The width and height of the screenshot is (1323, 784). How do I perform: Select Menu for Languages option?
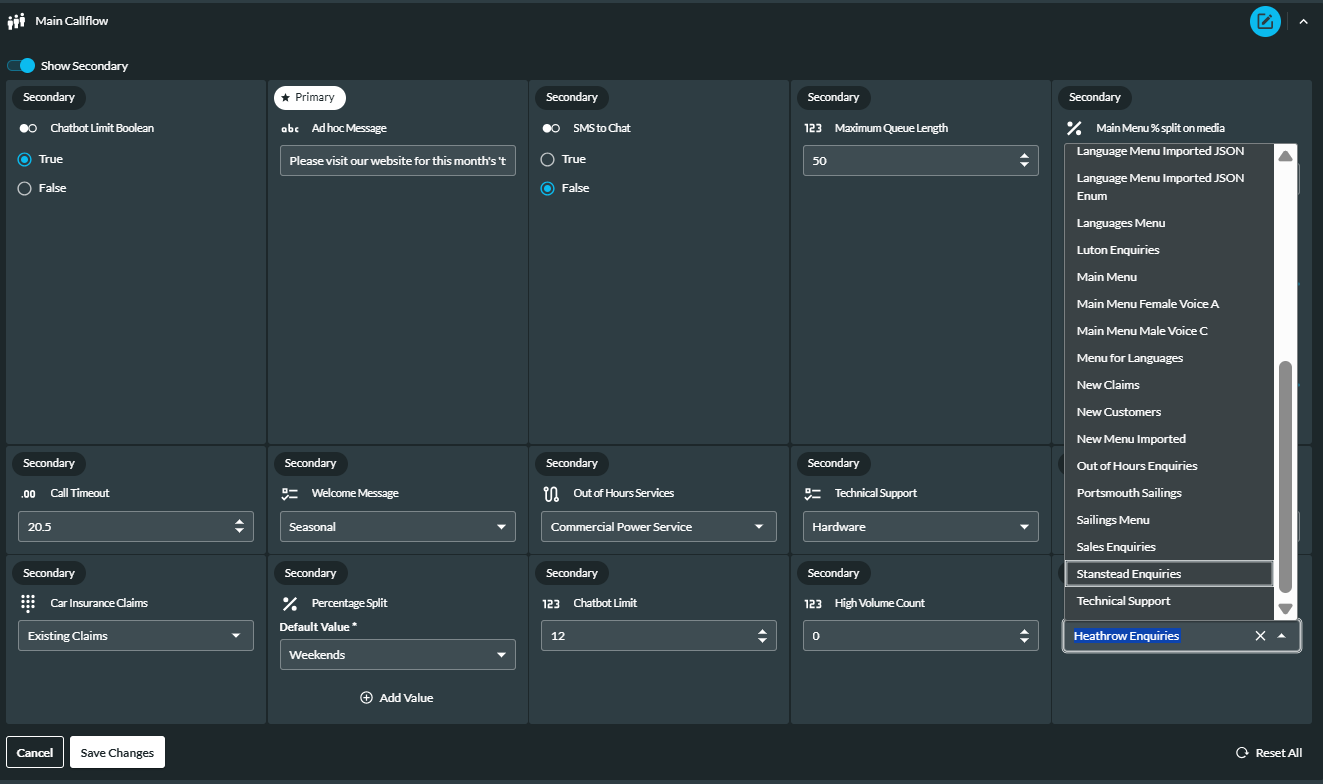click(x=1169, y=358)
